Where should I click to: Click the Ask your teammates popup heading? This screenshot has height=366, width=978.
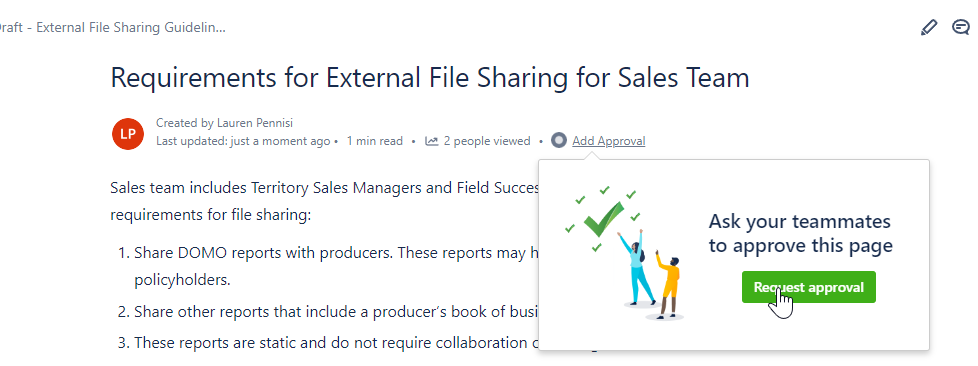tap(800, 233)
